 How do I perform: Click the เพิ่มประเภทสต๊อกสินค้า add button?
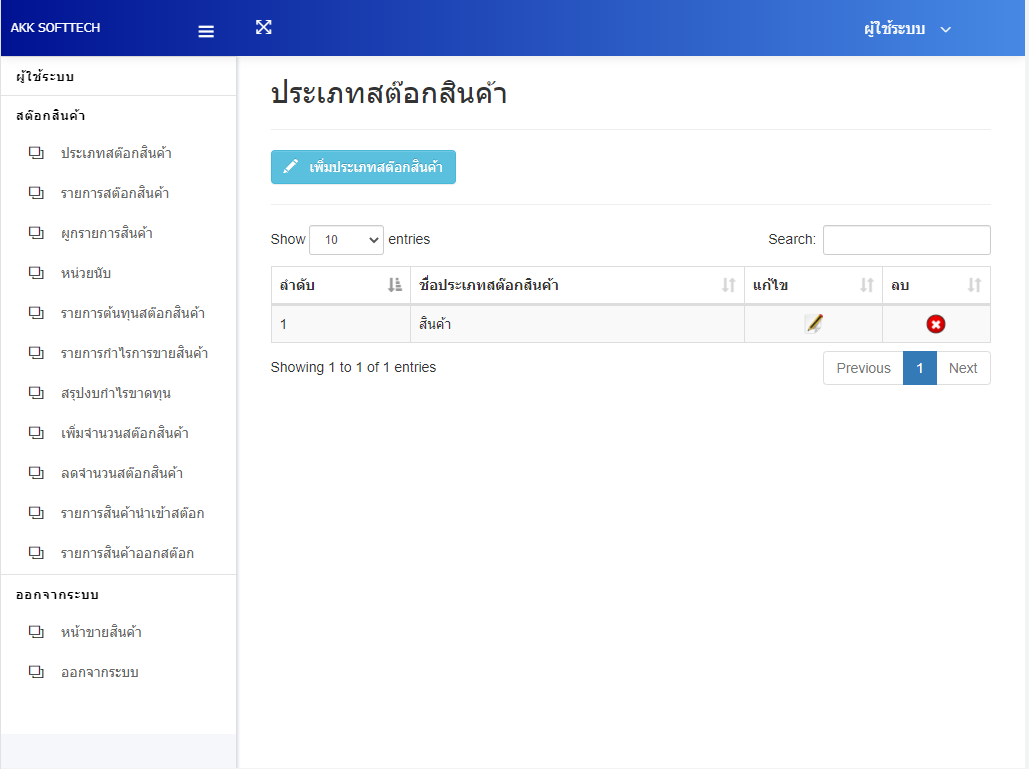pyautogui.click(x=363, y=167)
